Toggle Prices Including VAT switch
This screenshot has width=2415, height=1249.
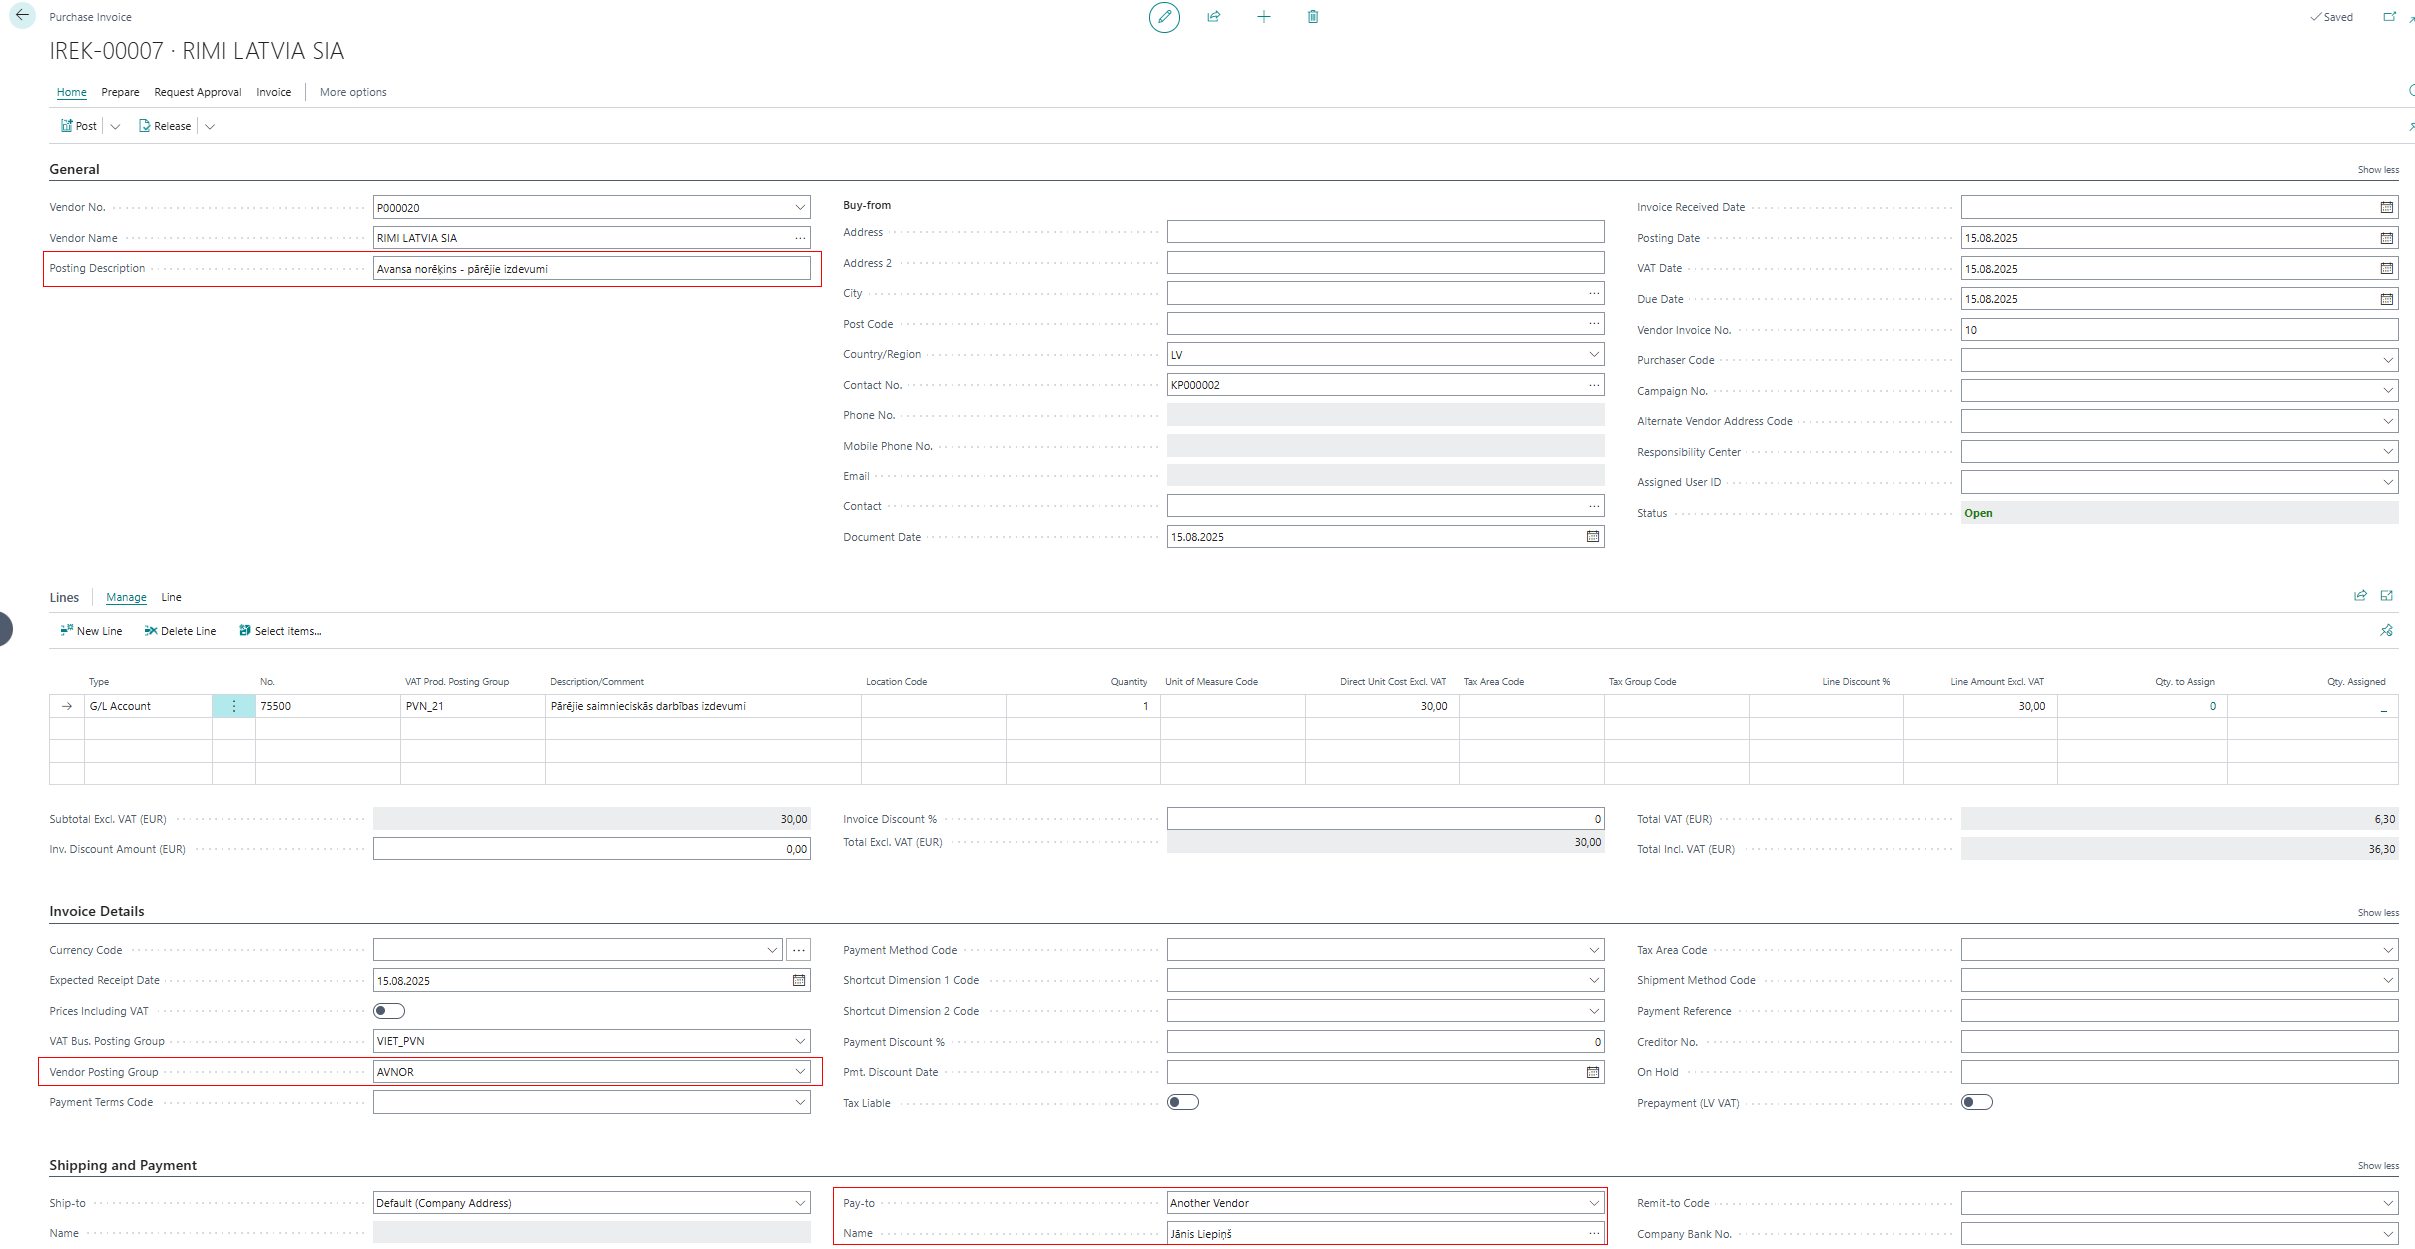[389, 1011]
